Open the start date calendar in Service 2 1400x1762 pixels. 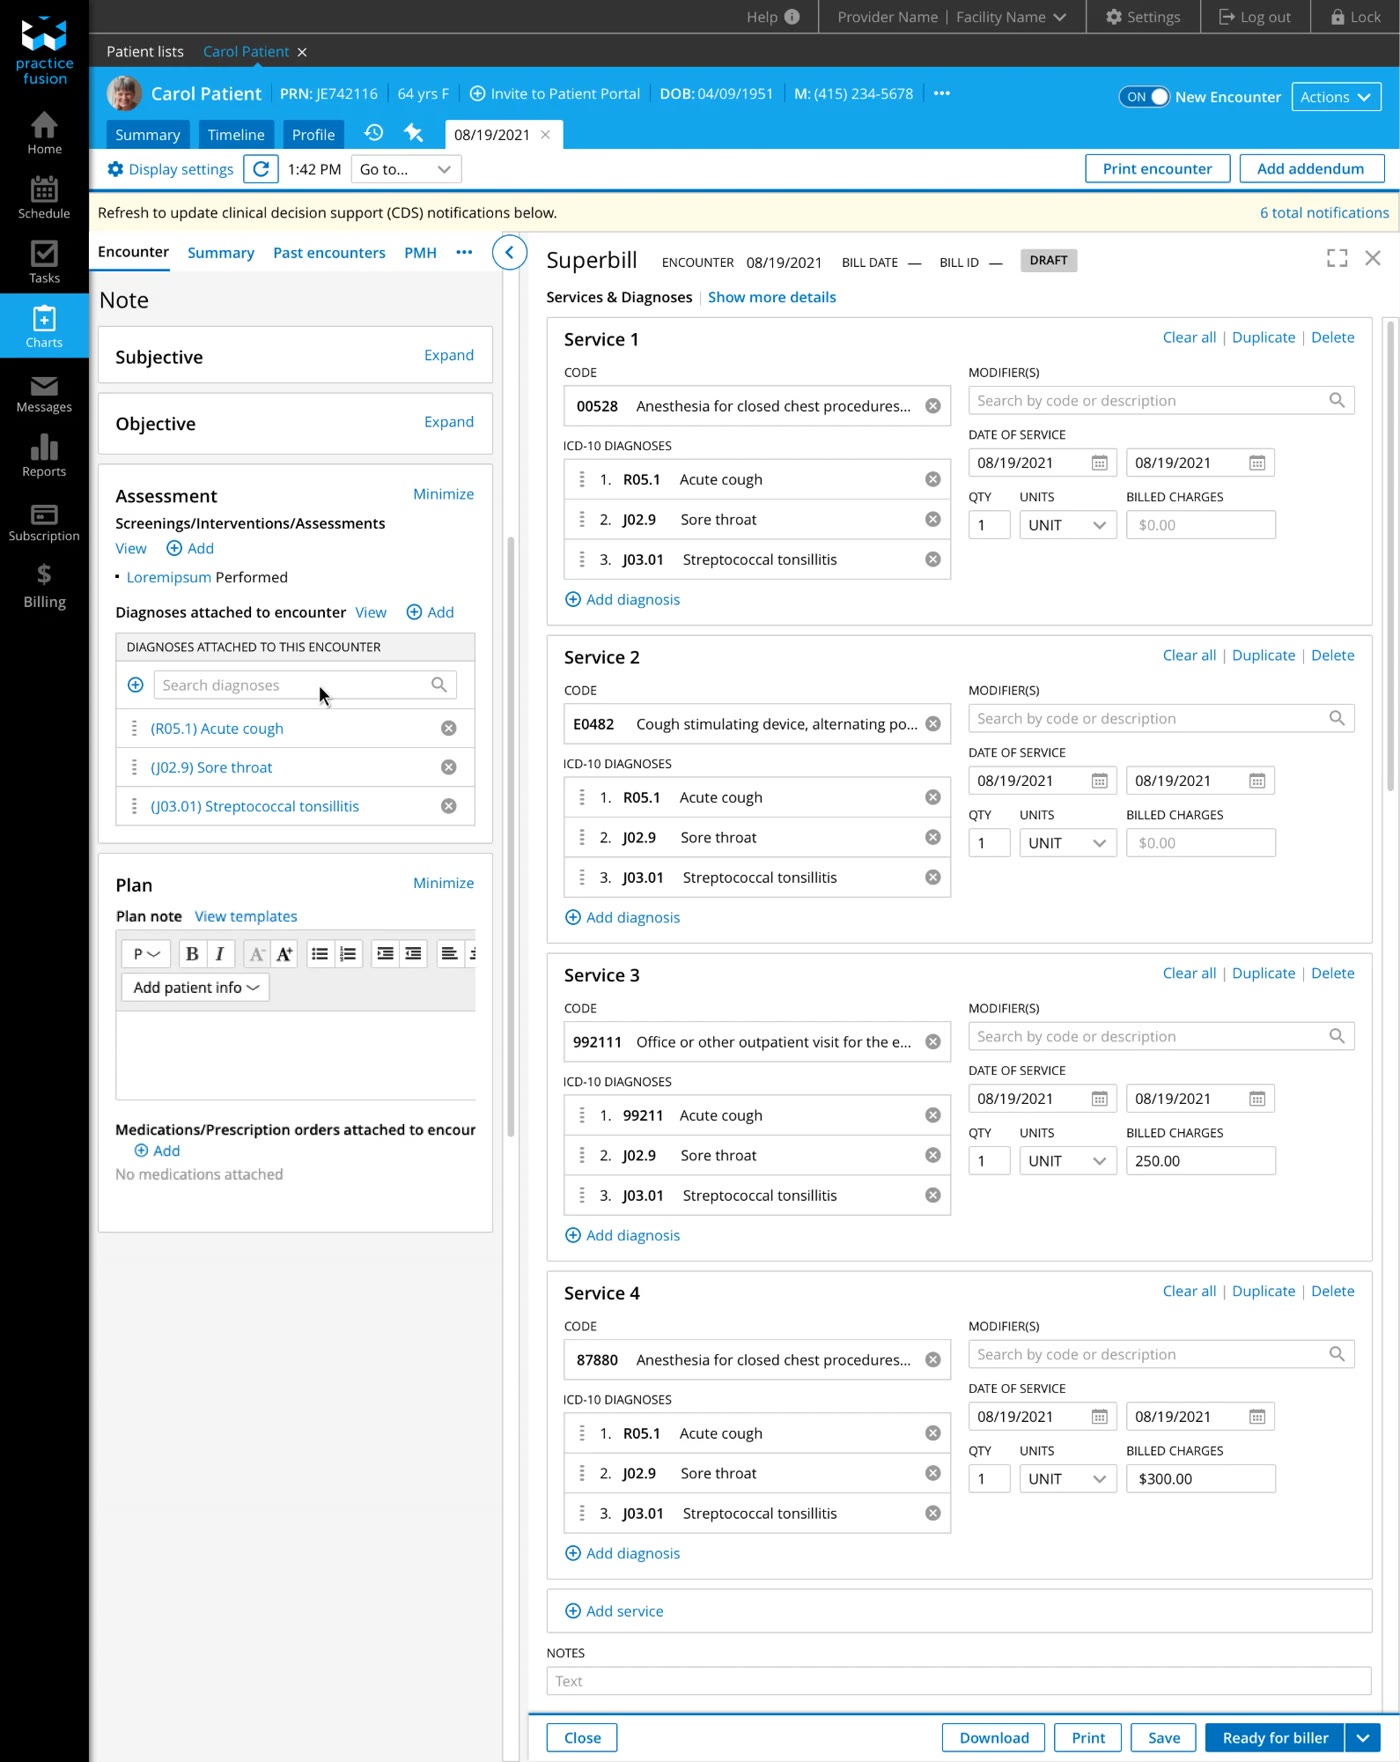point(1099,781)
